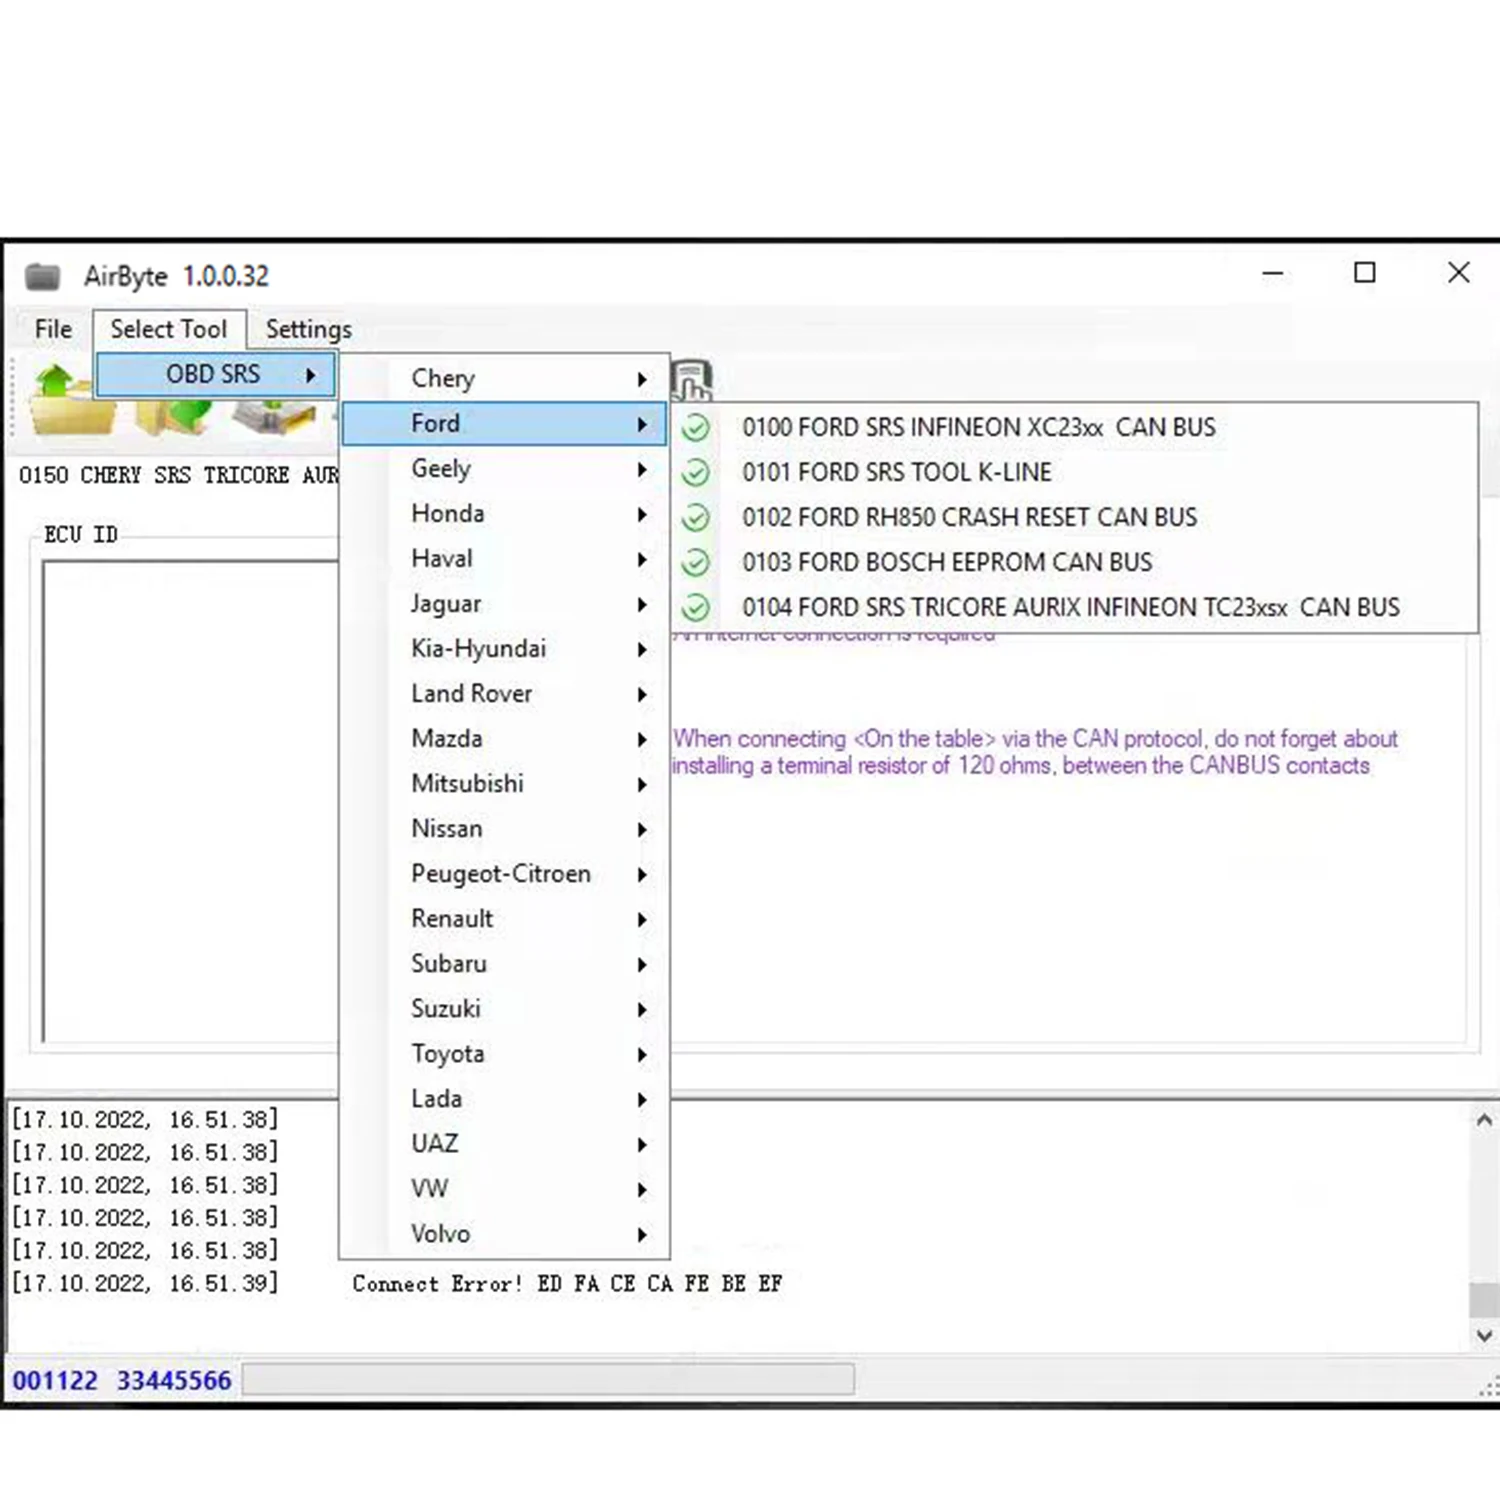Image resolution: width=1500 pixels, height=1500 pixels.
Task: Click the hand-touch device icon in toolbar
Action: [x=691, y=380]
